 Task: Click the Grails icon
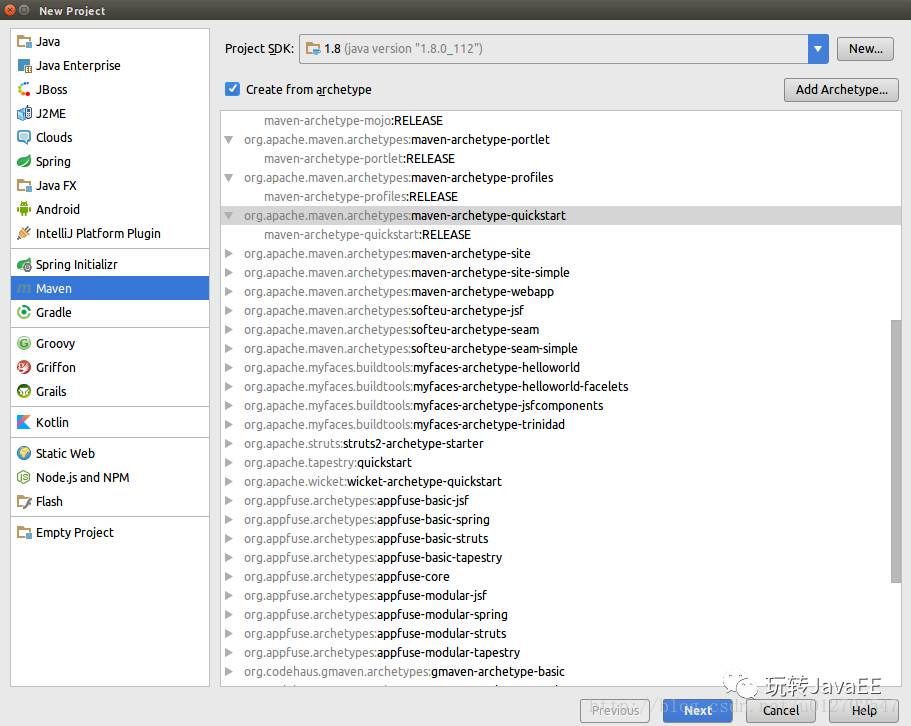24,391
